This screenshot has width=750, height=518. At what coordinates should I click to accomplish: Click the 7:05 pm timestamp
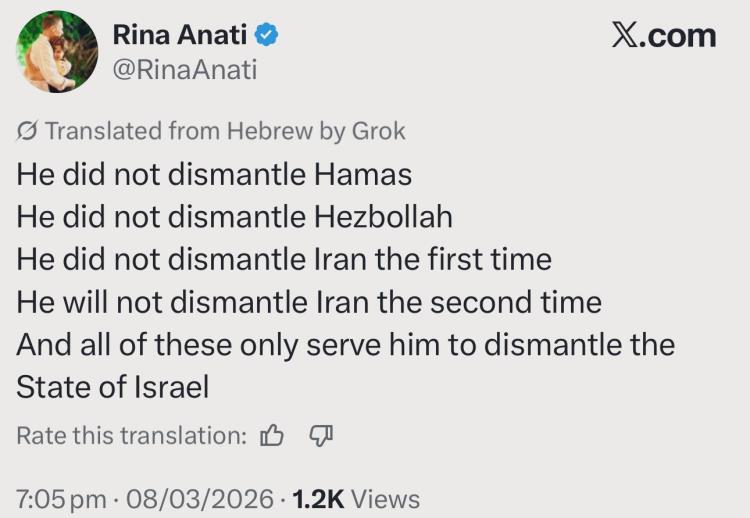[62, 497]
